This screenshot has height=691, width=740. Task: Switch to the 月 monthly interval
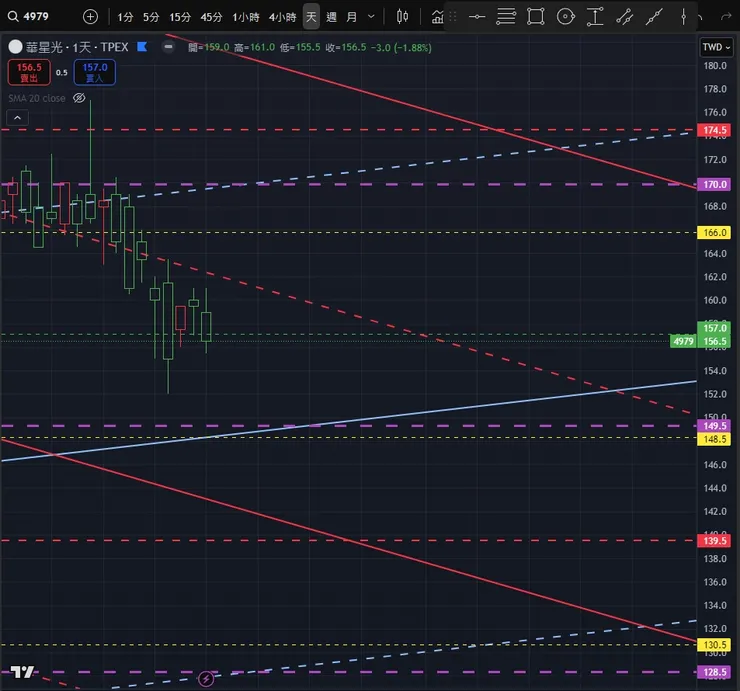coord(351,17)
